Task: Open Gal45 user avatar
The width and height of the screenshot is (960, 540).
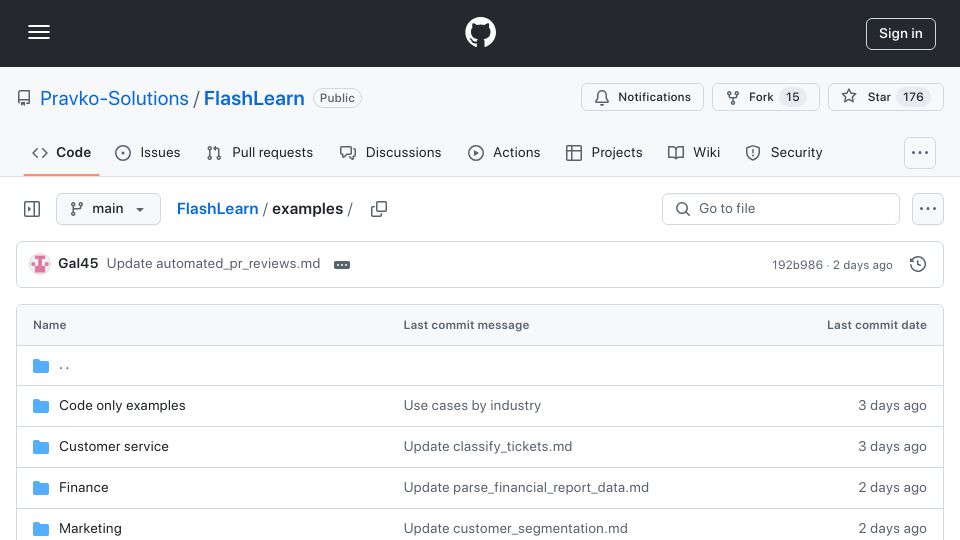Action: [40, 264]
